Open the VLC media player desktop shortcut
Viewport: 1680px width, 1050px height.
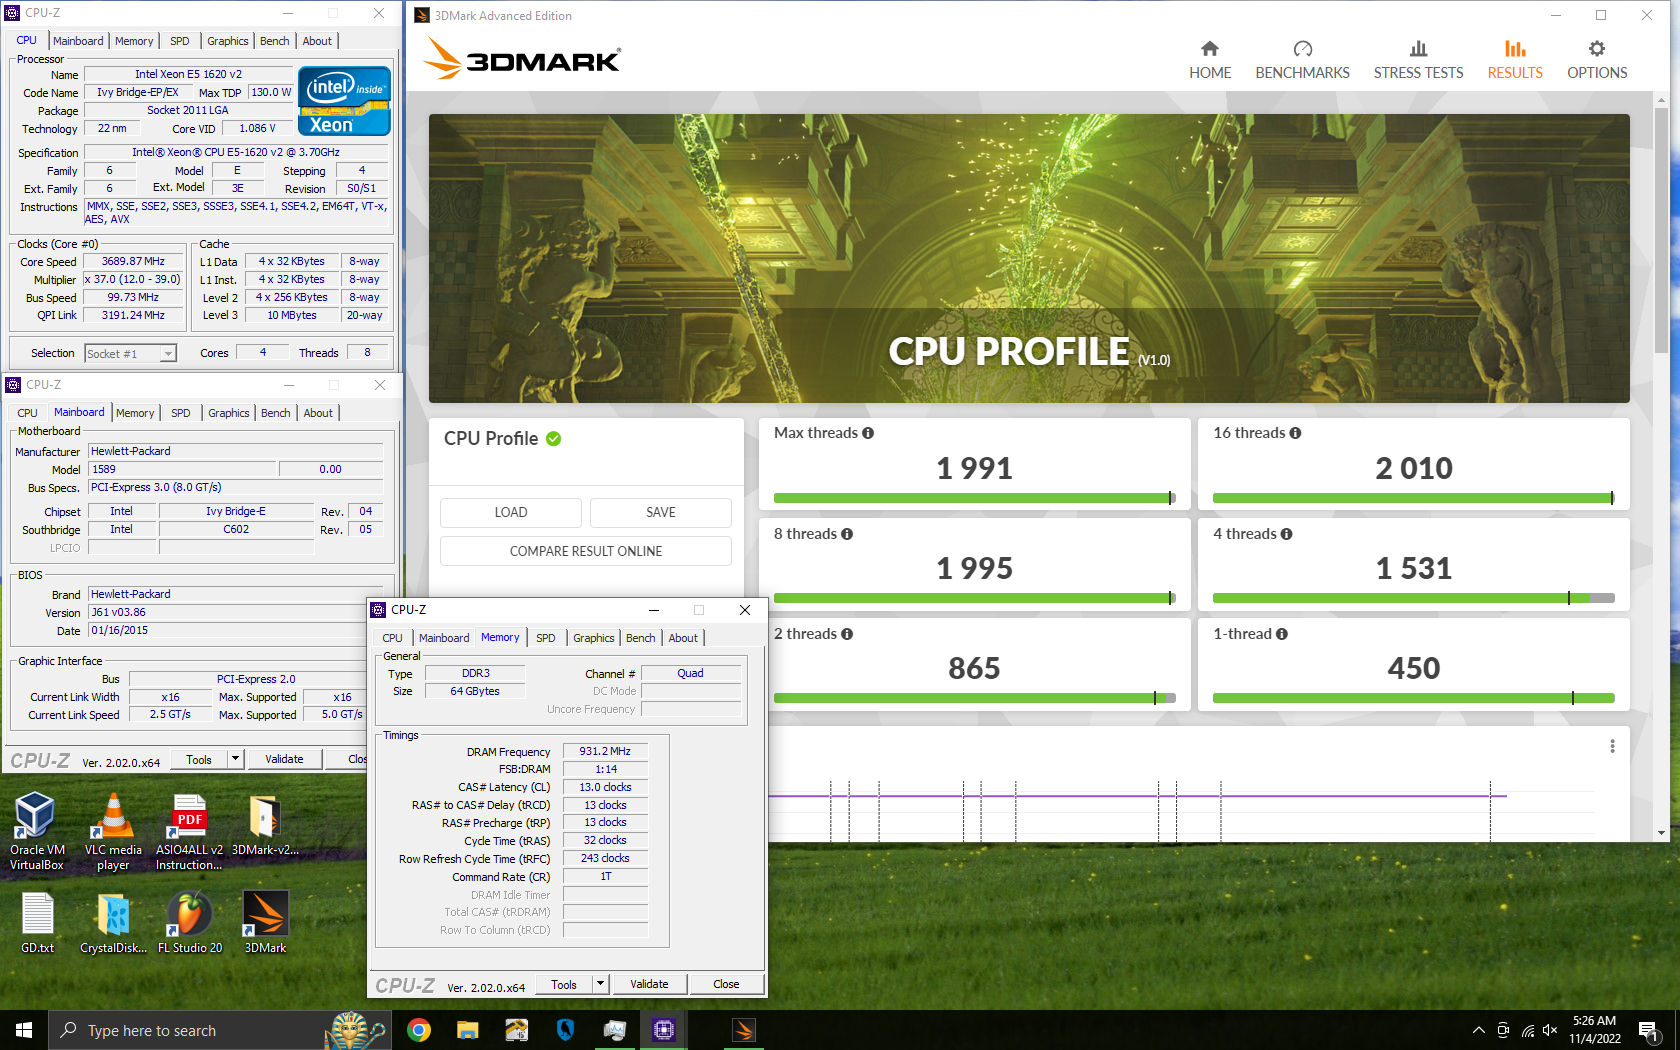(113, 831)
